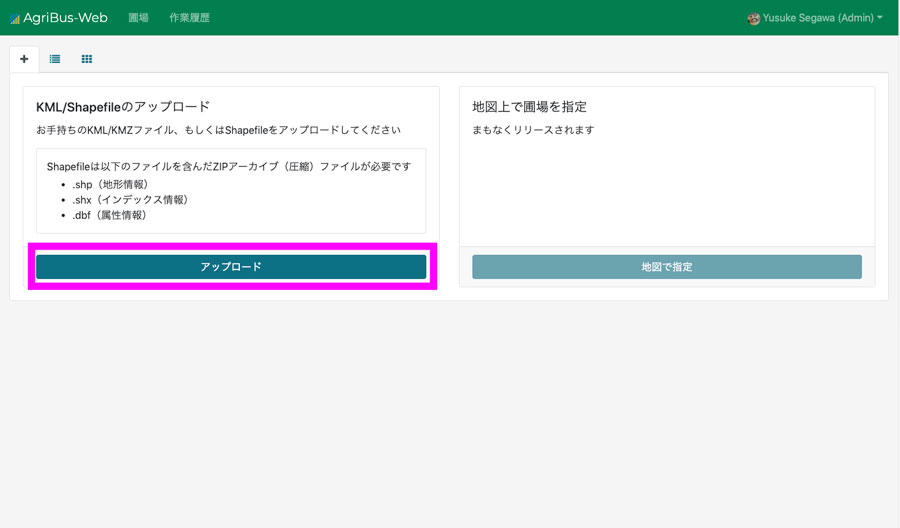Open the 作業履歴 menu in navbar
Screen dimensions: 900x528
tap(189, 18)
